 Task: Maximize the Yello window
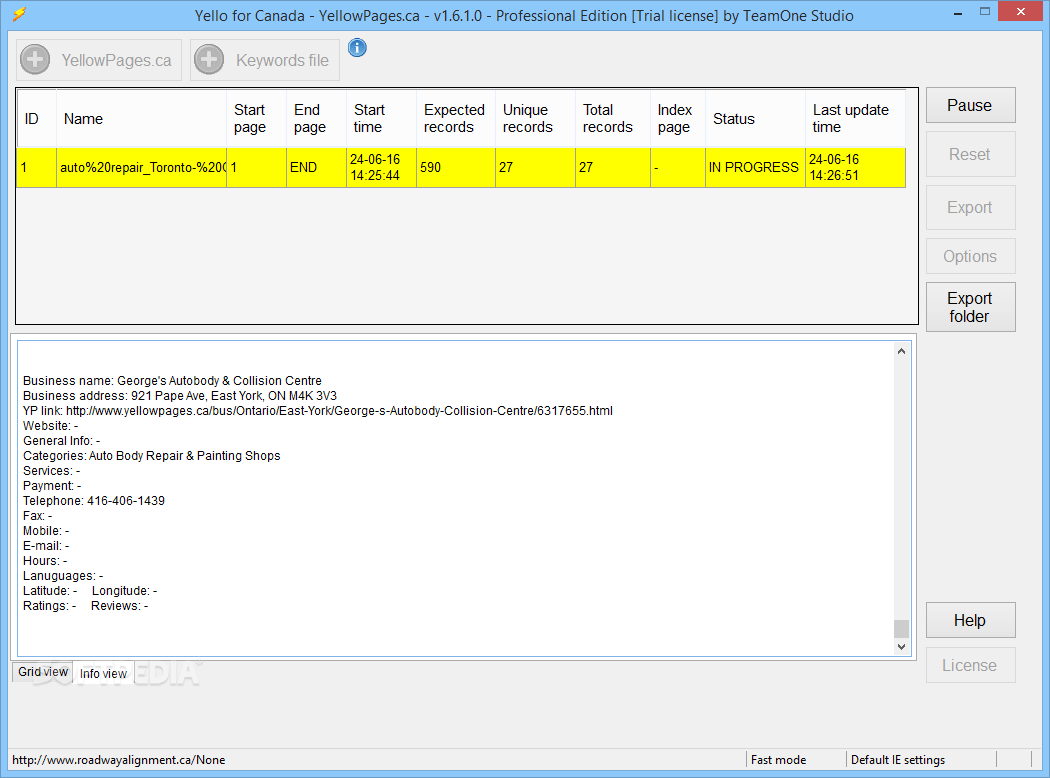984,11
